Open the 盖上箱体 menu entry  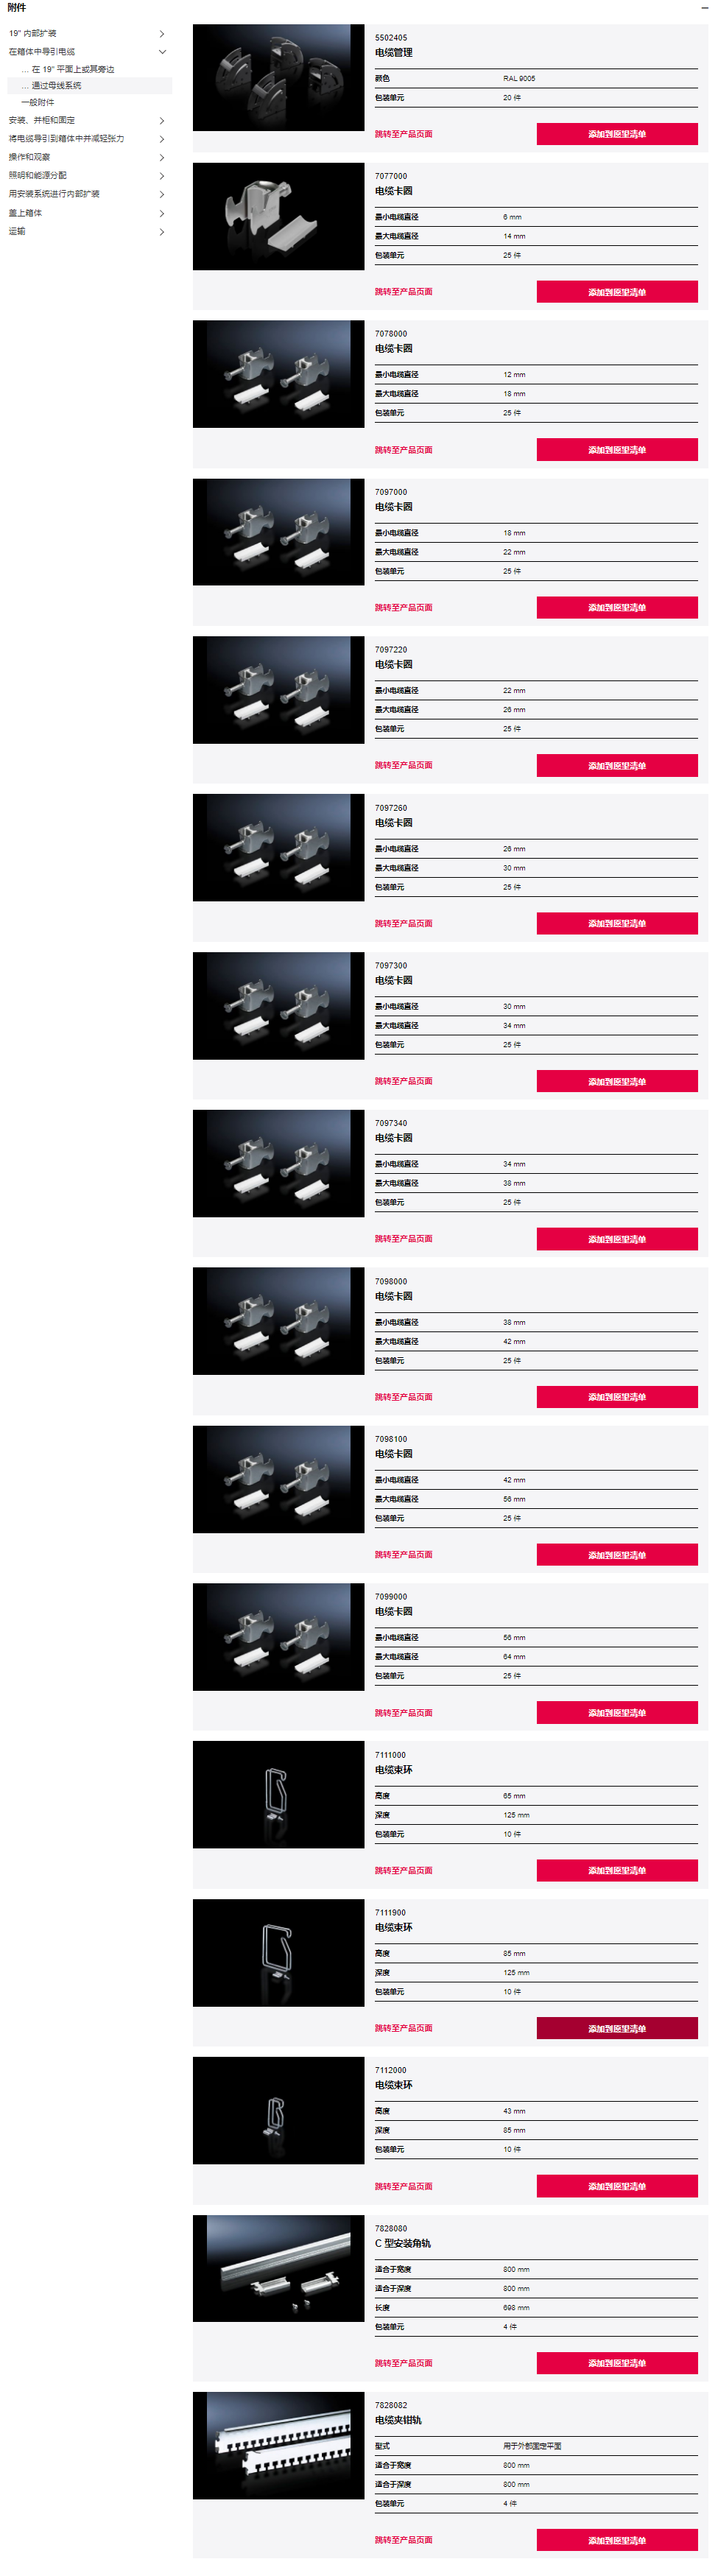point(26,214)
